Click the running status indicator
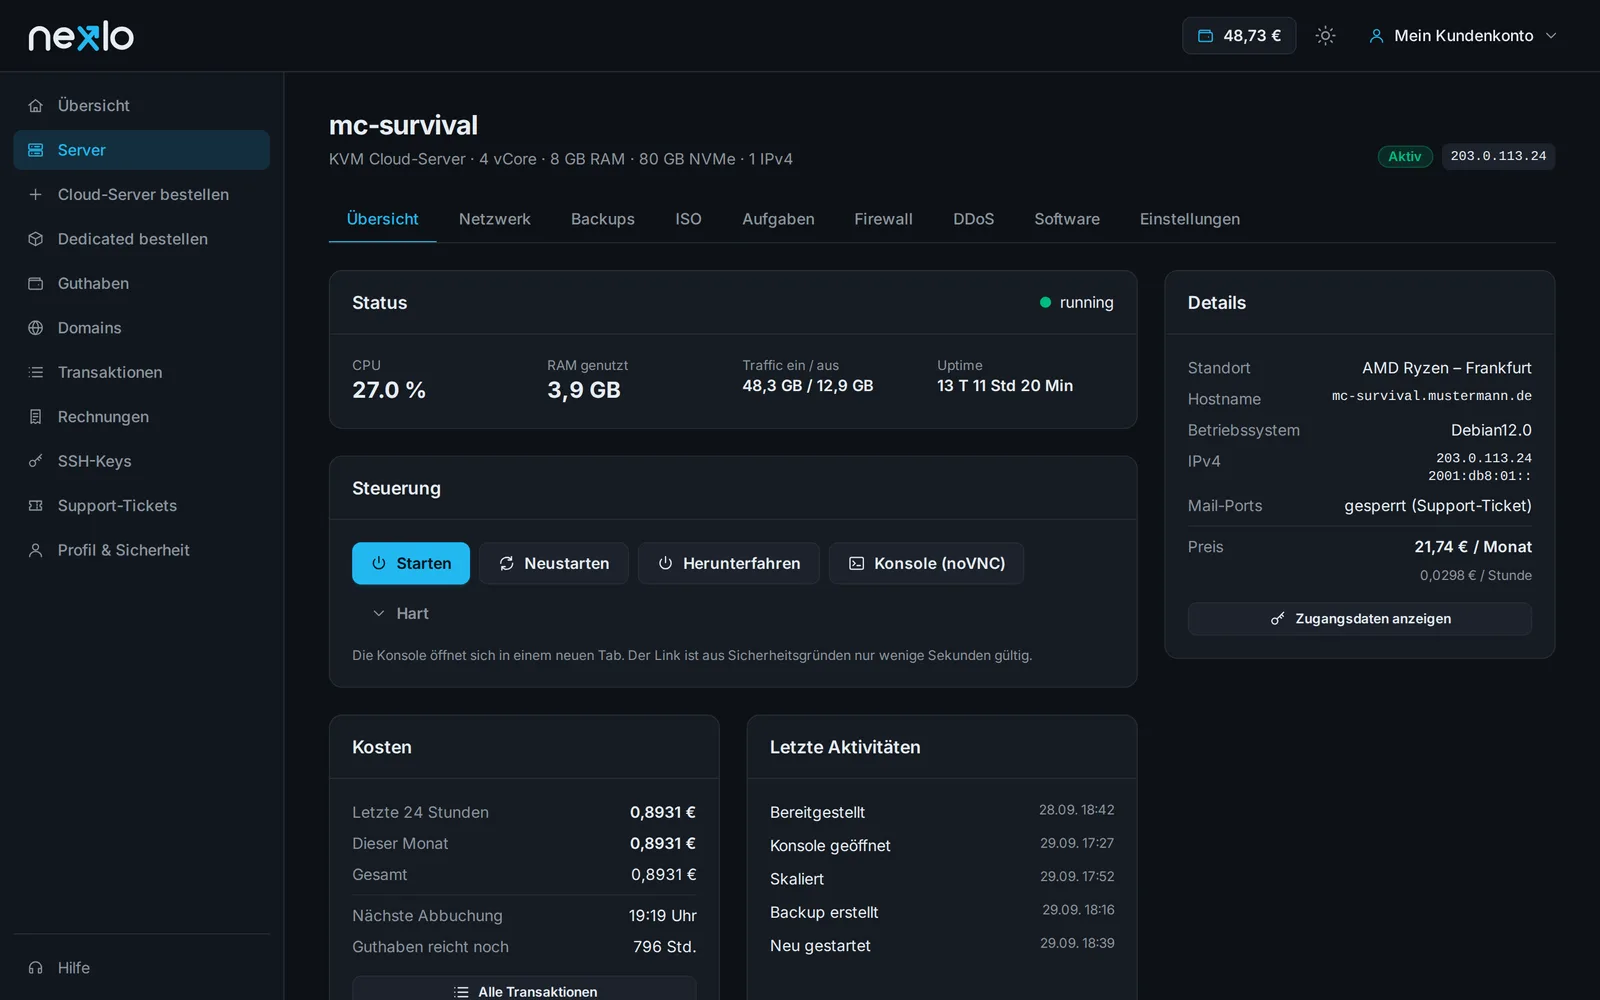Screen dimensions: 1600x1000 coord(1077,303)
